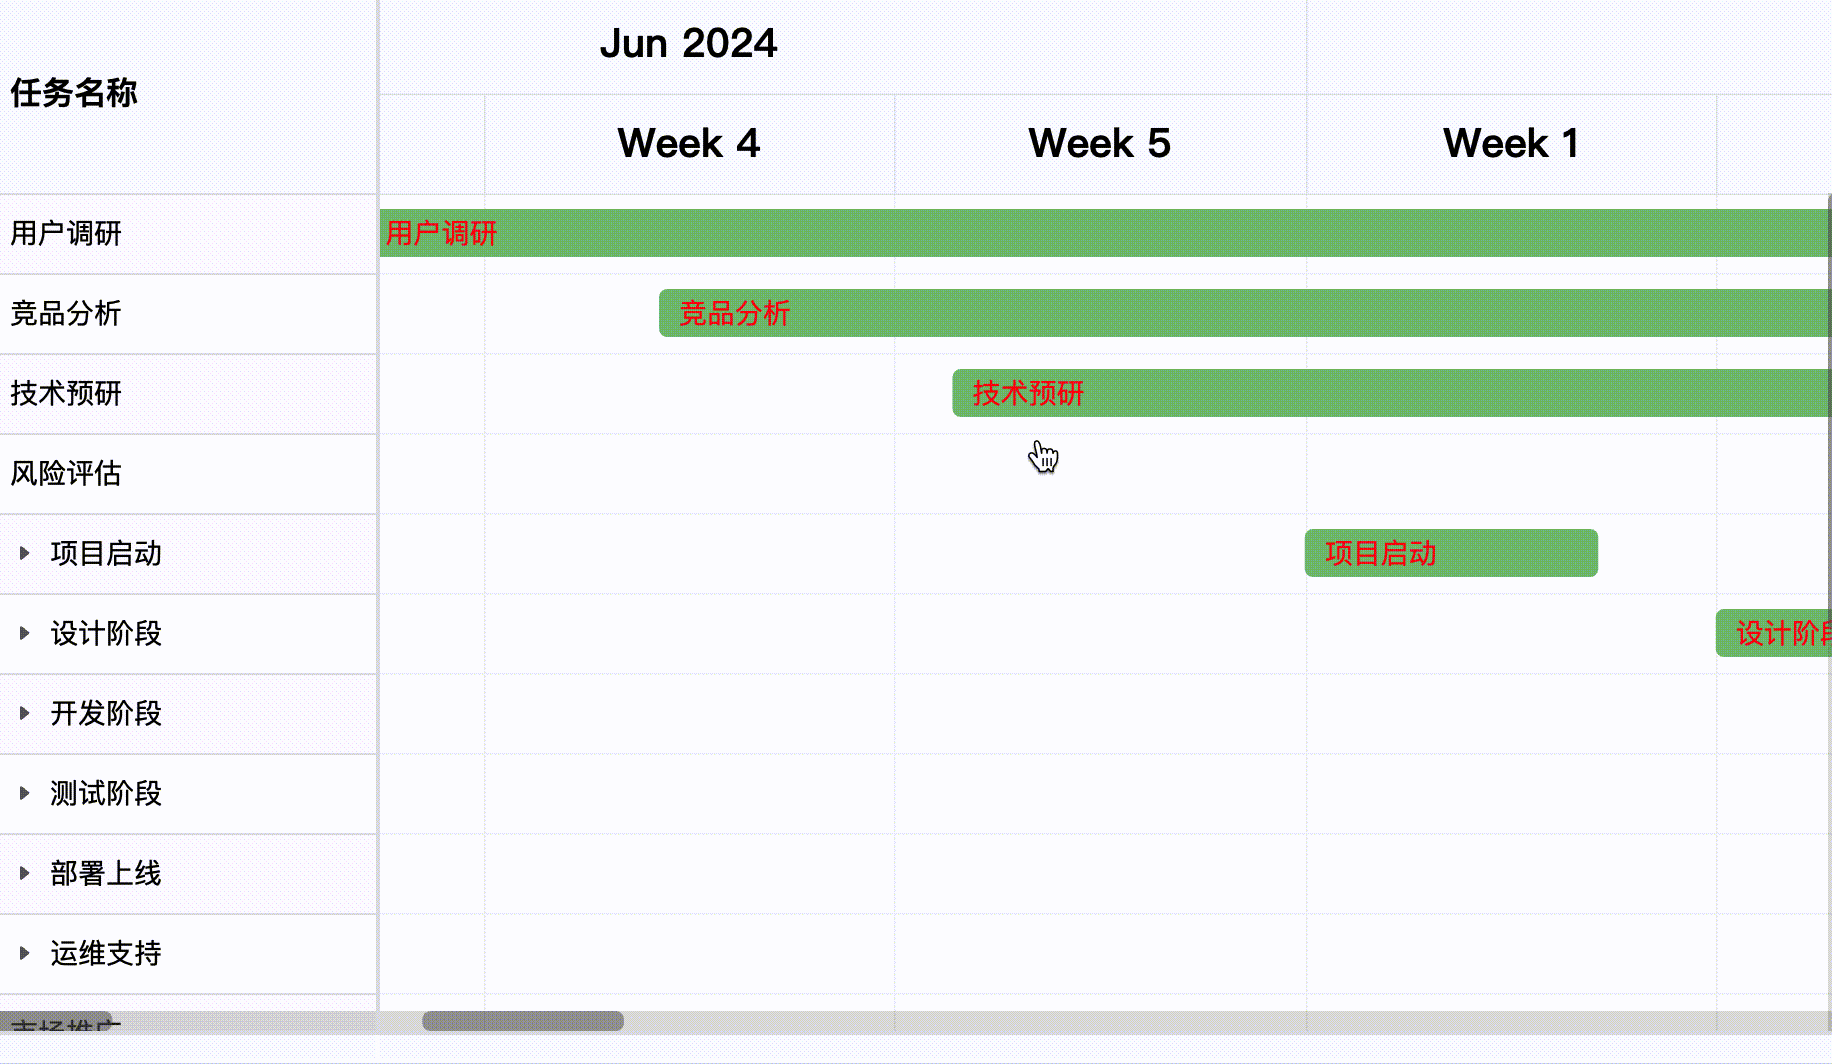Expand the 测试阶段 task group
This screenshot has width=1832, height=1064.
click(x=25, y=793)
